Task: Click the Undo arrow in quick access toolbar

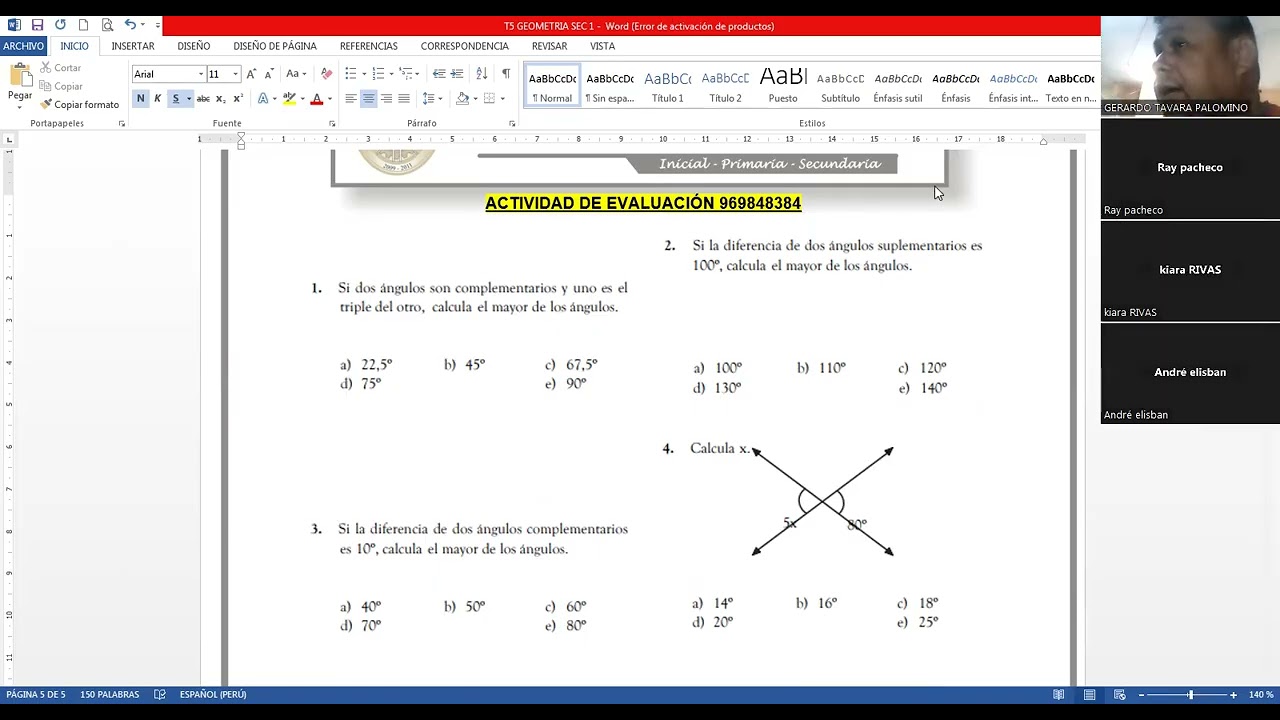Action: click(x=130, y=25)
